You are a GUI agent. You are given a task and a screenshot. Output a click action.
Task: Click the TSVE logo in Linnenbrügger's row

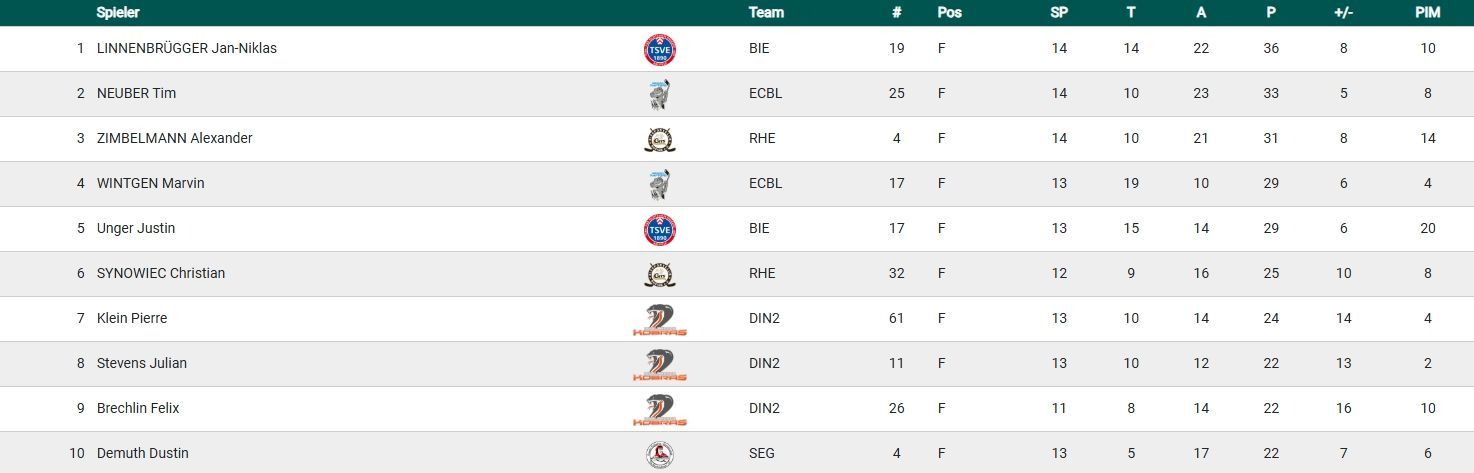click(x=659, y=49)
